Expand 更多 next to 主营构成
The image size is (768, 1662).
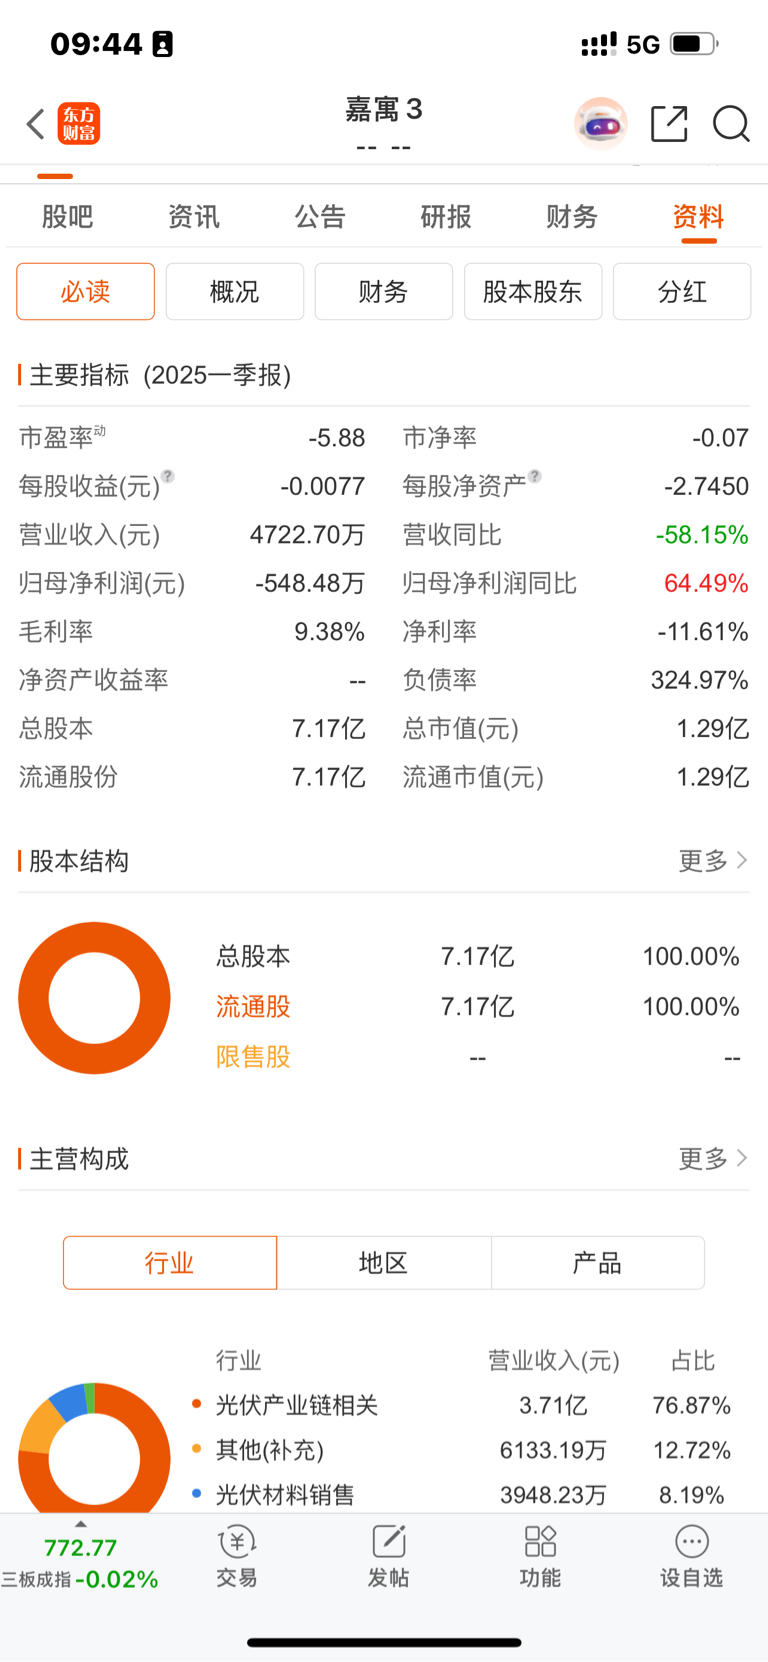[x=713, y=1159]
